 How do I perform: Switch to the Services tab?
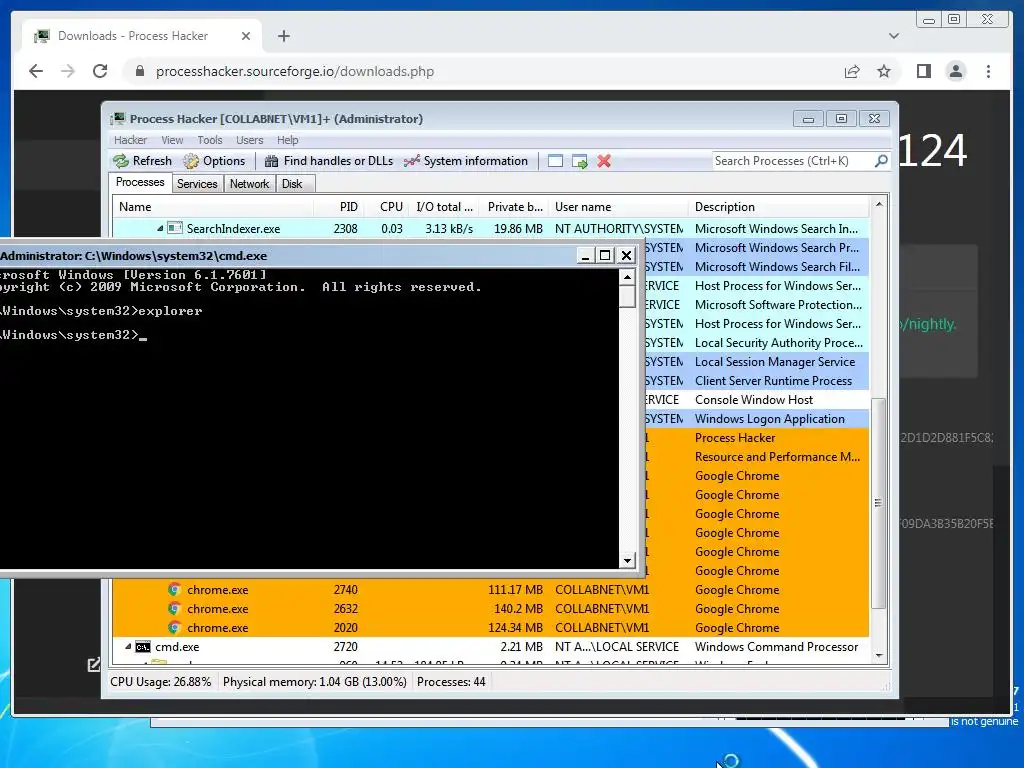tap(197, 184)
